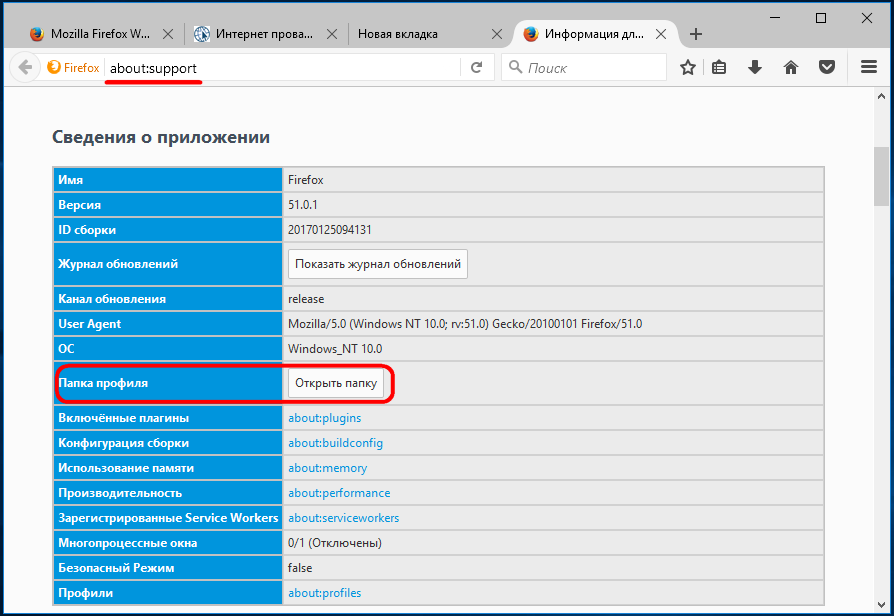Image resolution: width=894 pixels, height=616 pixels.
Task: Click the Папка профиля label
Action: coord(103,383)
